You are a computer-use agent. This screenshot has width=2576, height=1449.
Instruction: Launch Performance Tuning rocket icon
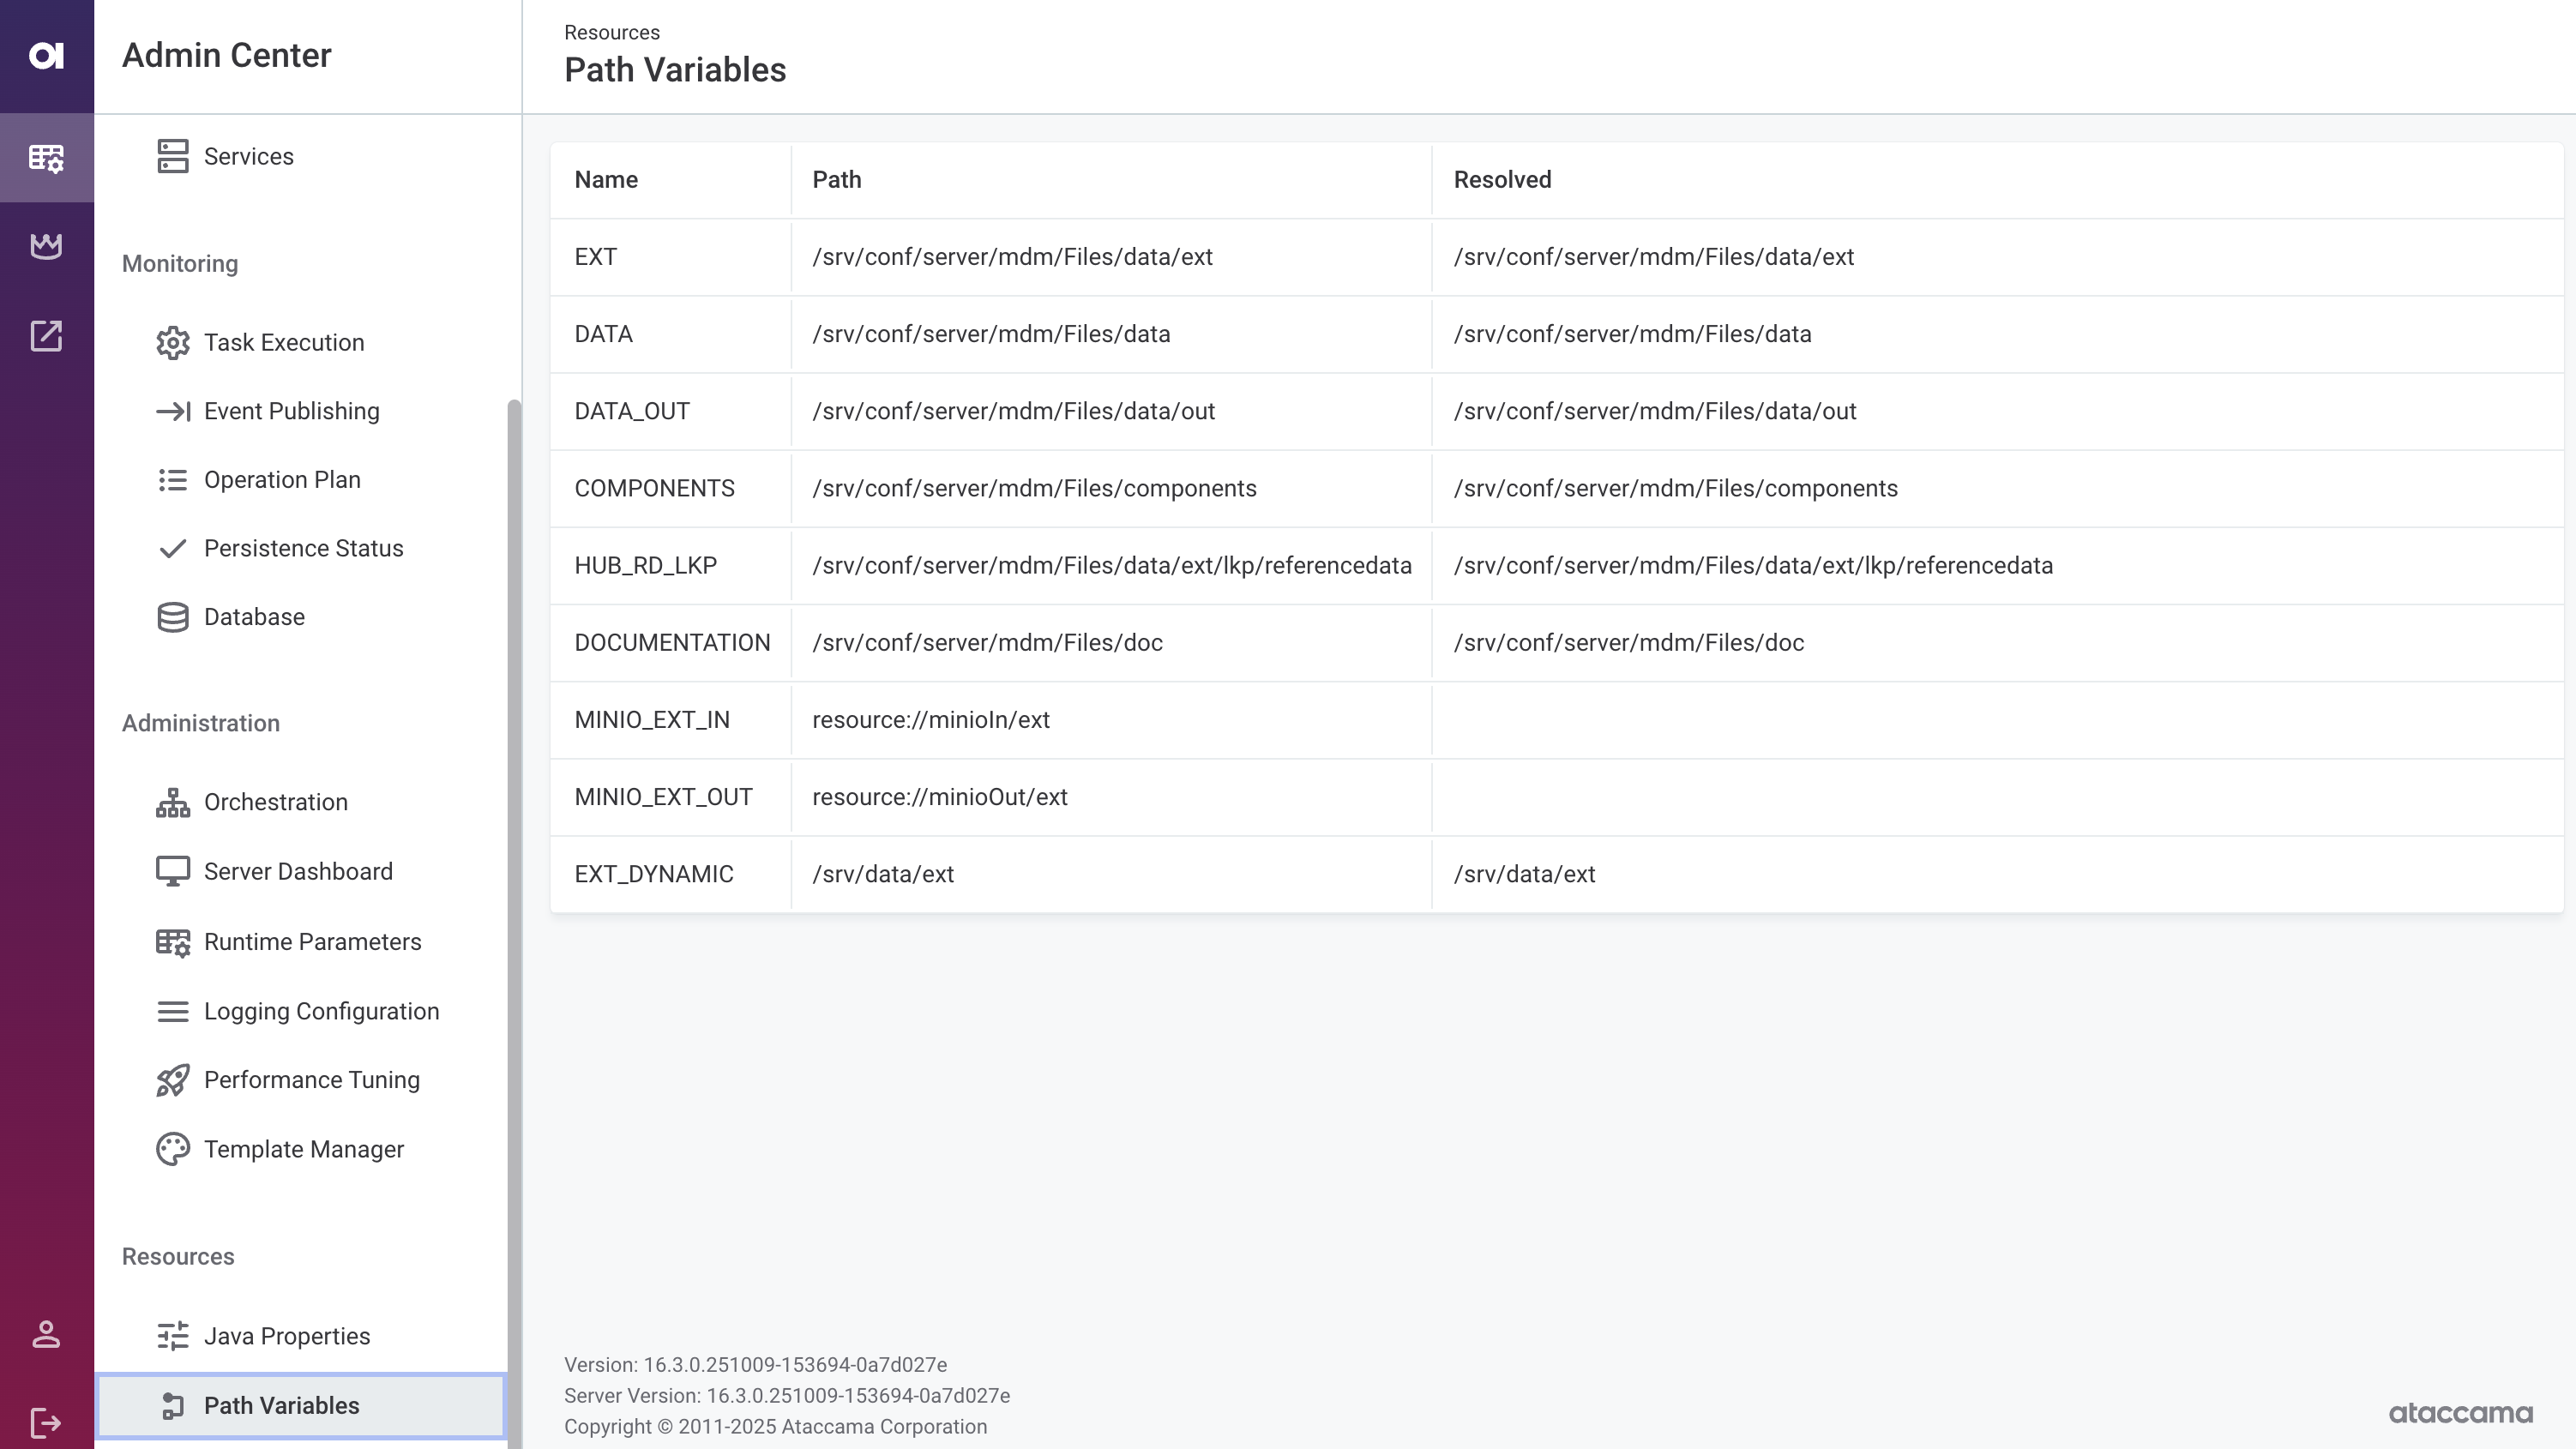(x=173, y=1080)
